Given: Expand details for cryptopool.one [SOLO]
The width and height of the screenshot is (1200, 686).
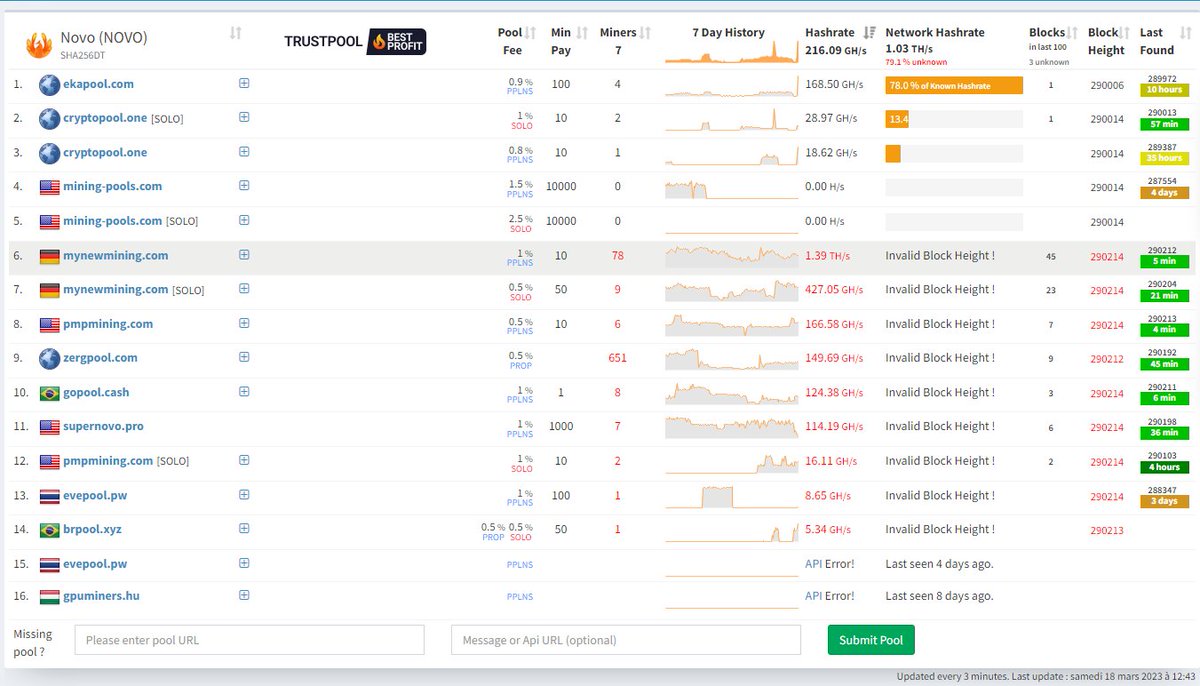Looking at the screenshot, I should click(244, 117).
